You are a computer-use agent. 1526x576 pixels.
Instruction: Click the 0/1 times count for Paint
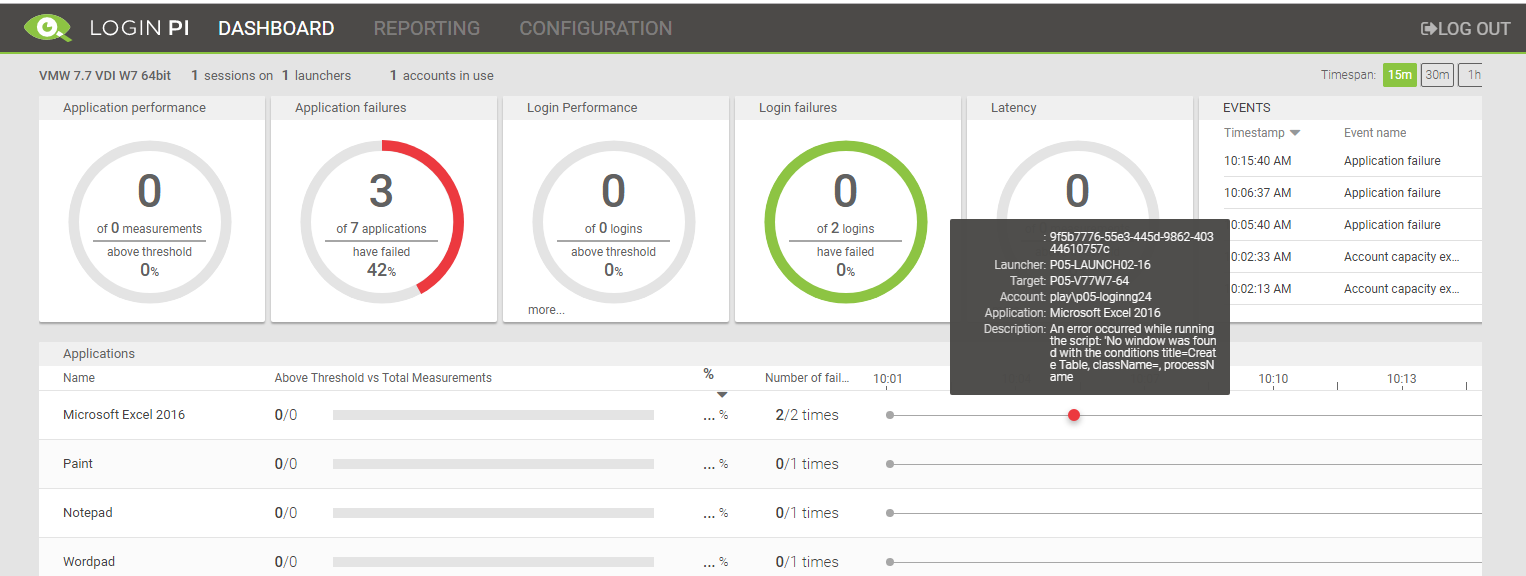807,464
